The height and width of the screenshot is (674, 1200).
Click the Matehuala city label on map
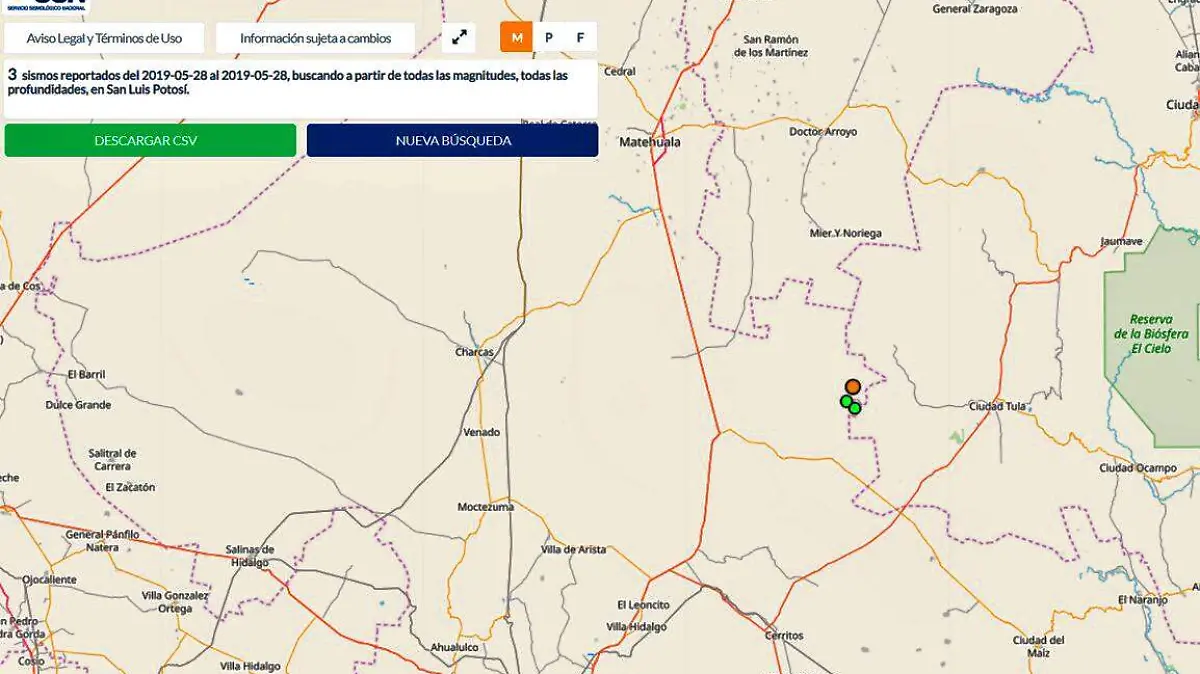[649, 143]
